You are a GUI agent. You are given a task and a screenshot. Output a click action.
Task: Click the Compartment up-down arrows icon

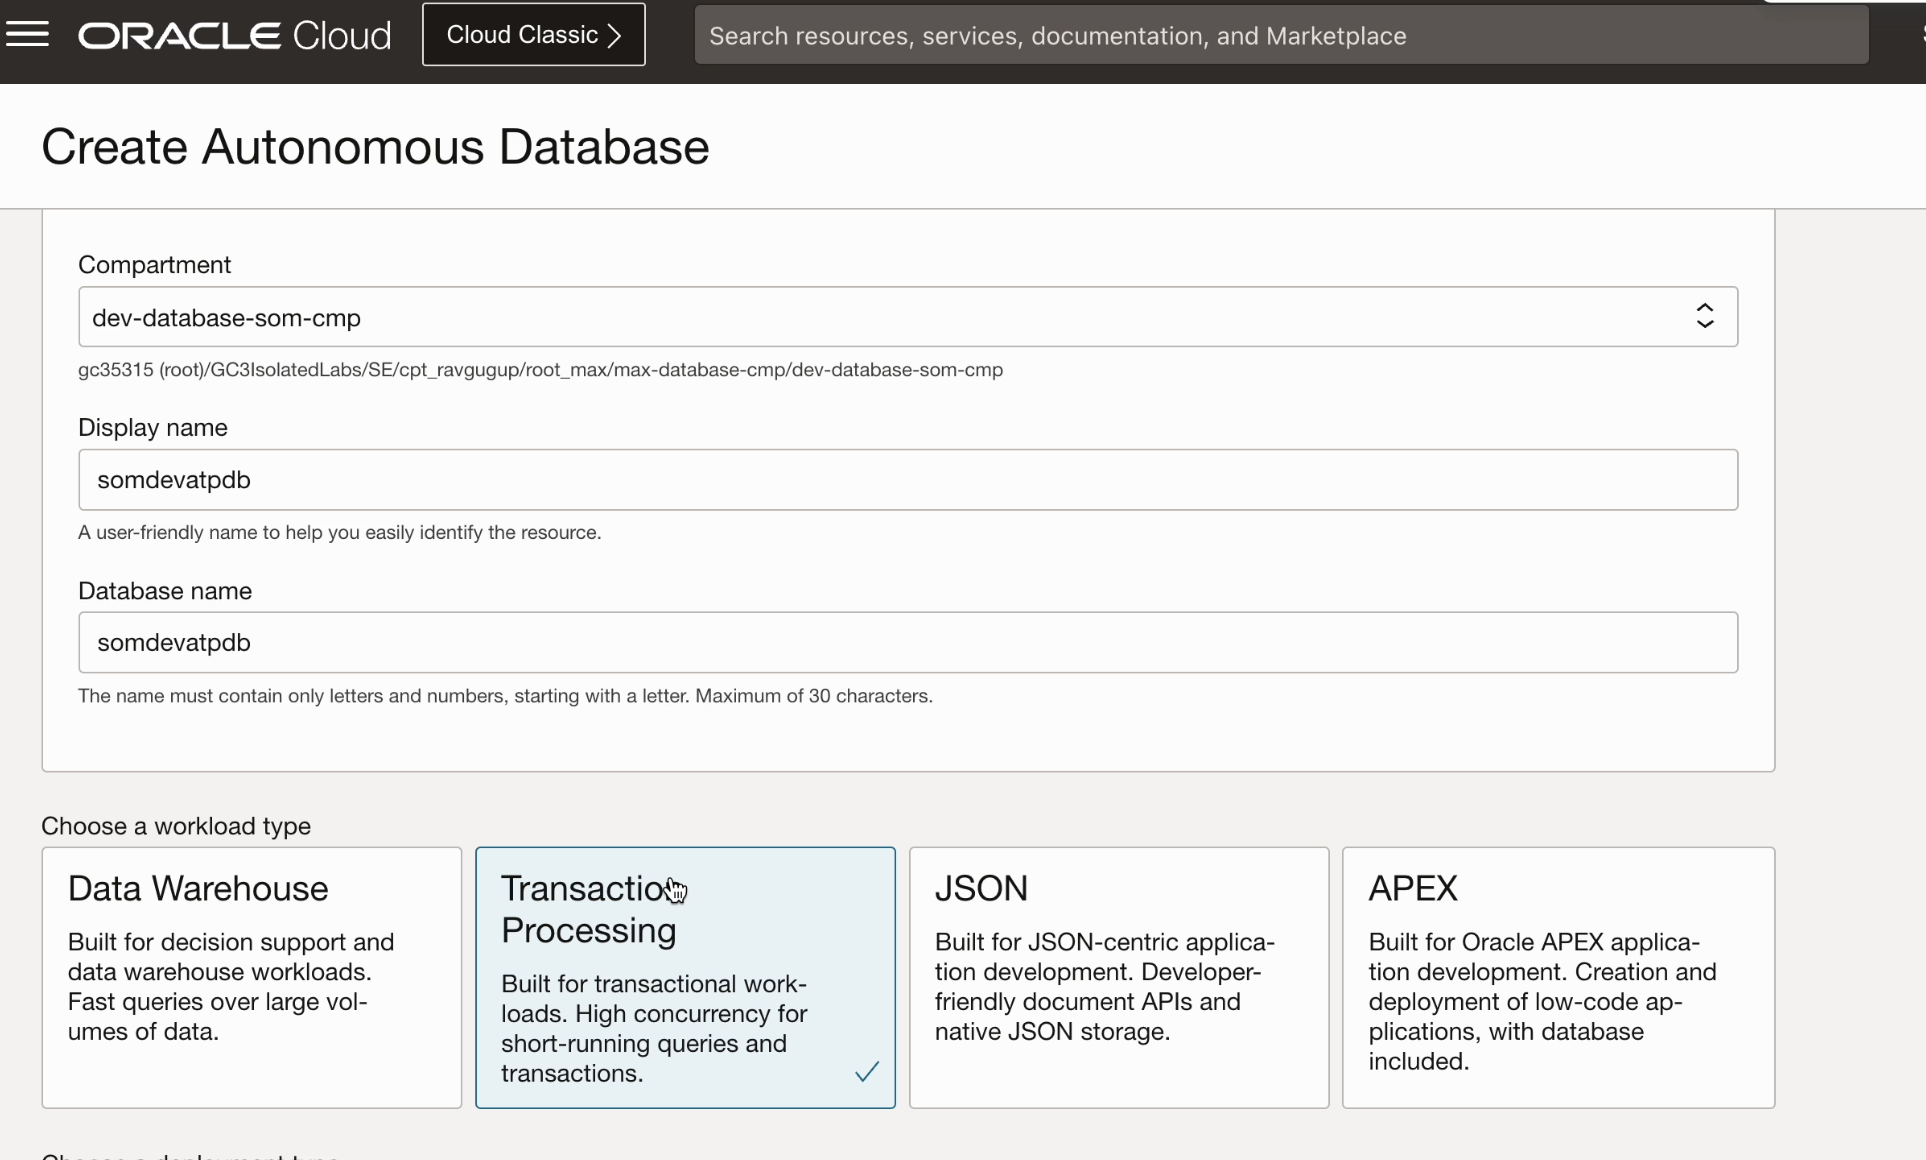(x=1705, y=317)
